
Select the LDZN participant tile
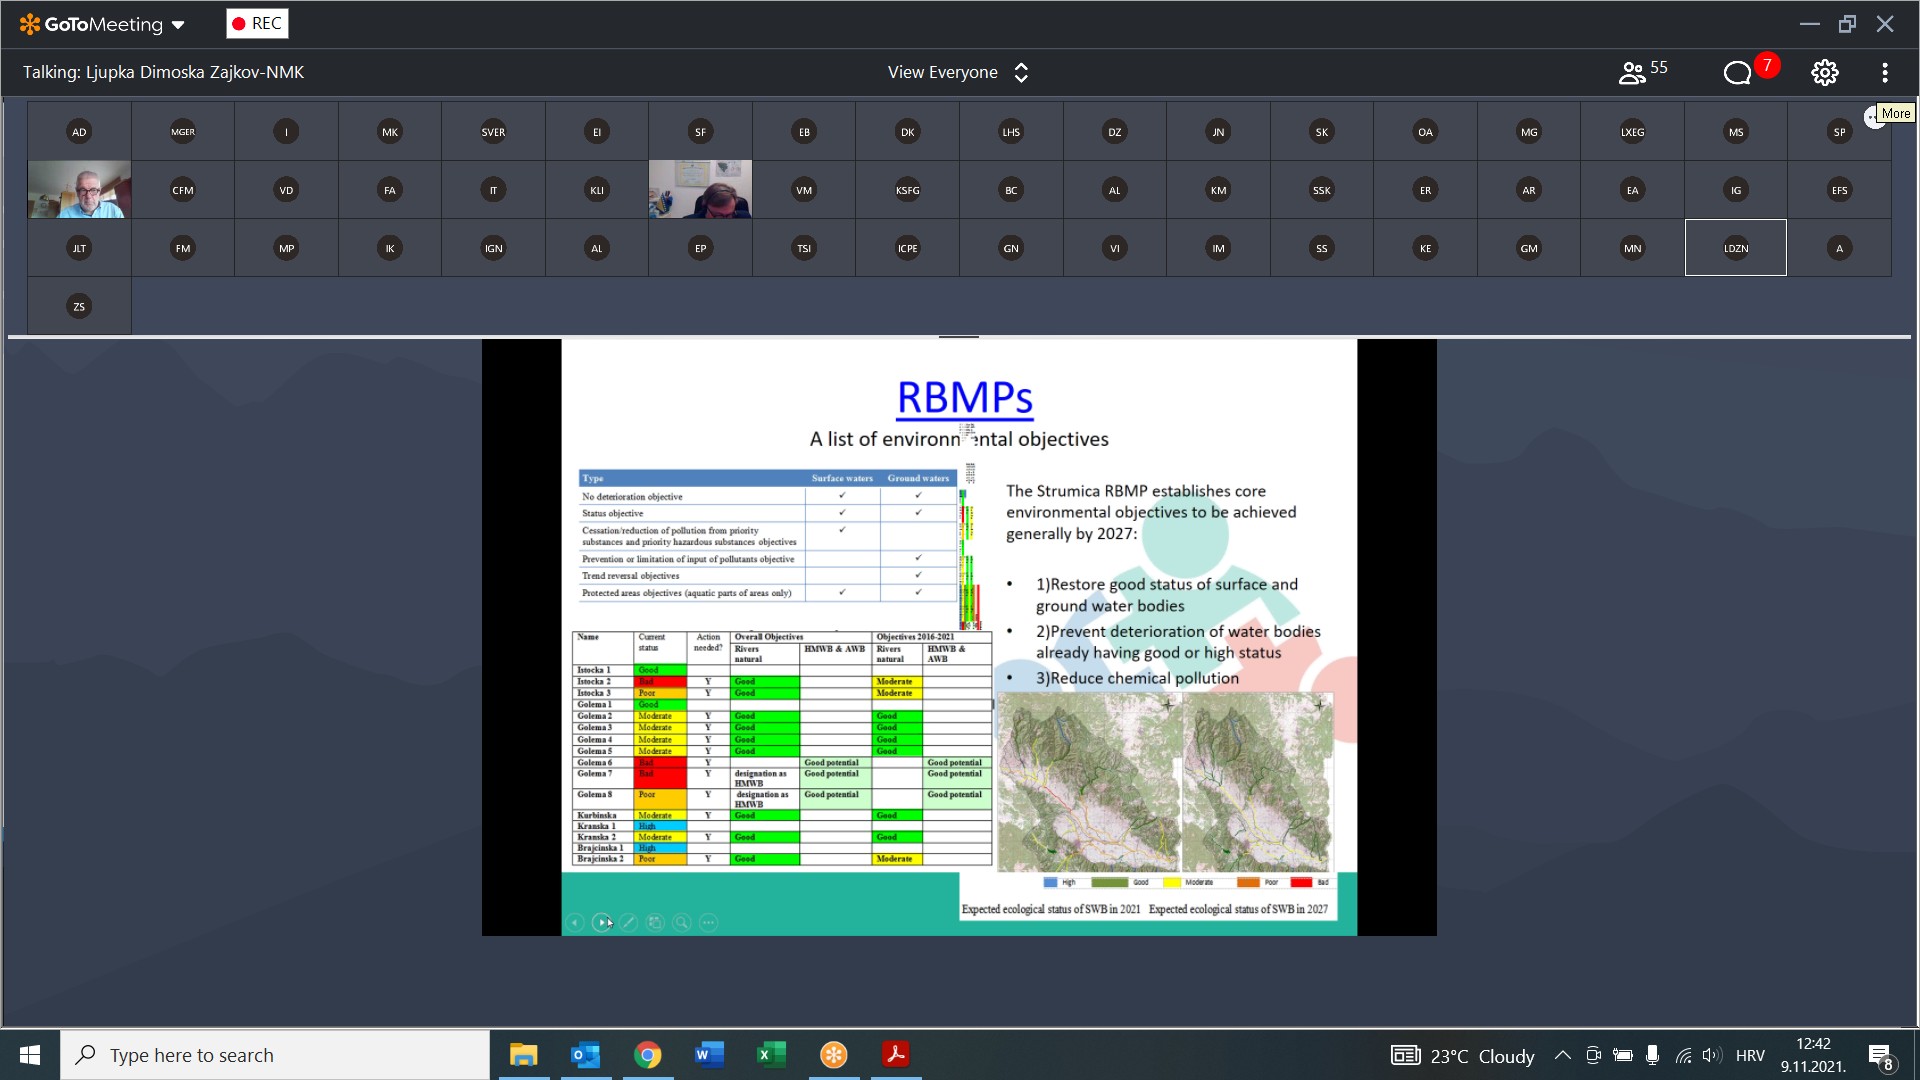[1735, 248]
